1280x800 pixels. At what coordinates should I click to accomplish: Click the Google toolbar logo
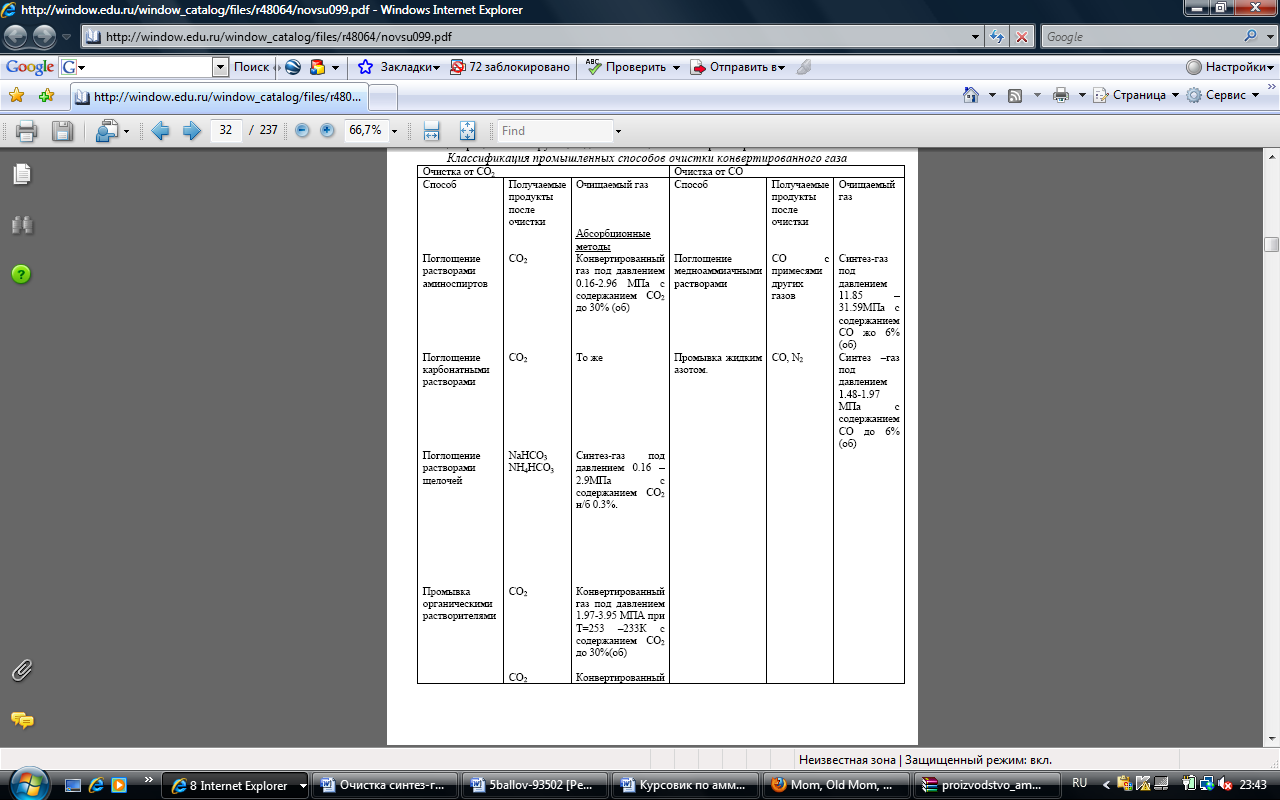(30, 67)
